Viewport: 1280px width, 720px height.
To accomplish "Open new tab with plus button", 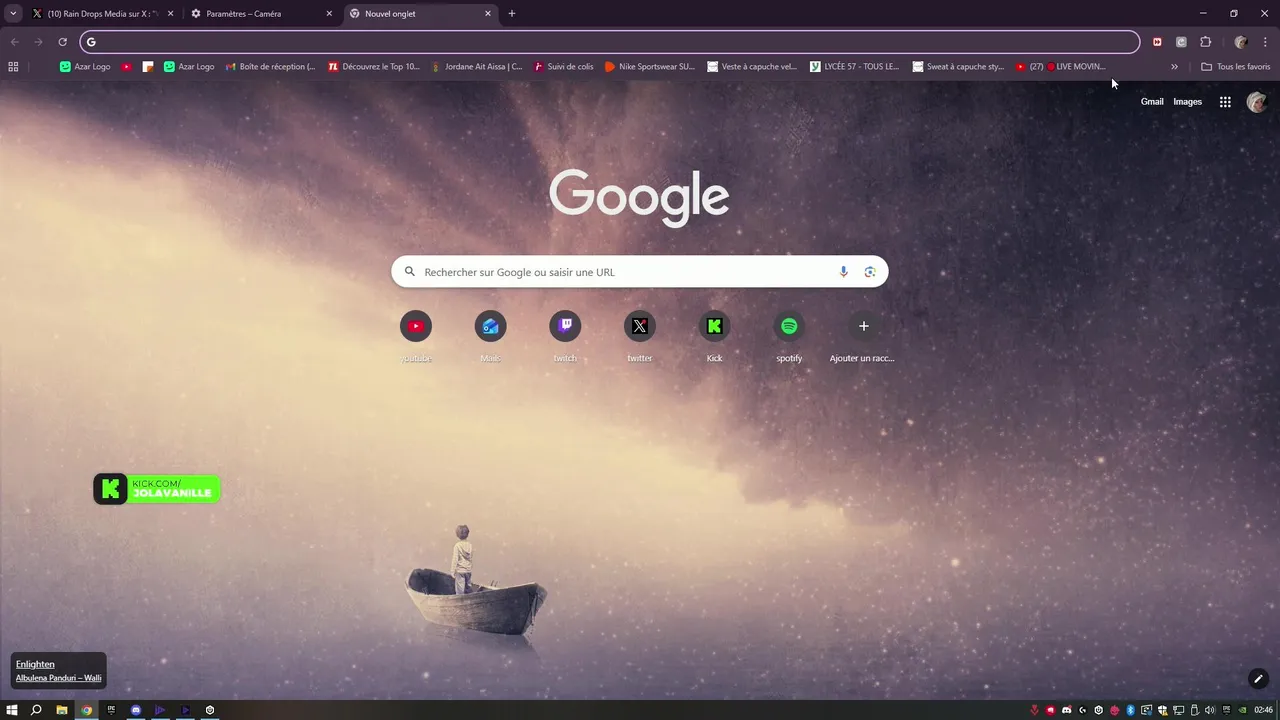I will point(512,14).
